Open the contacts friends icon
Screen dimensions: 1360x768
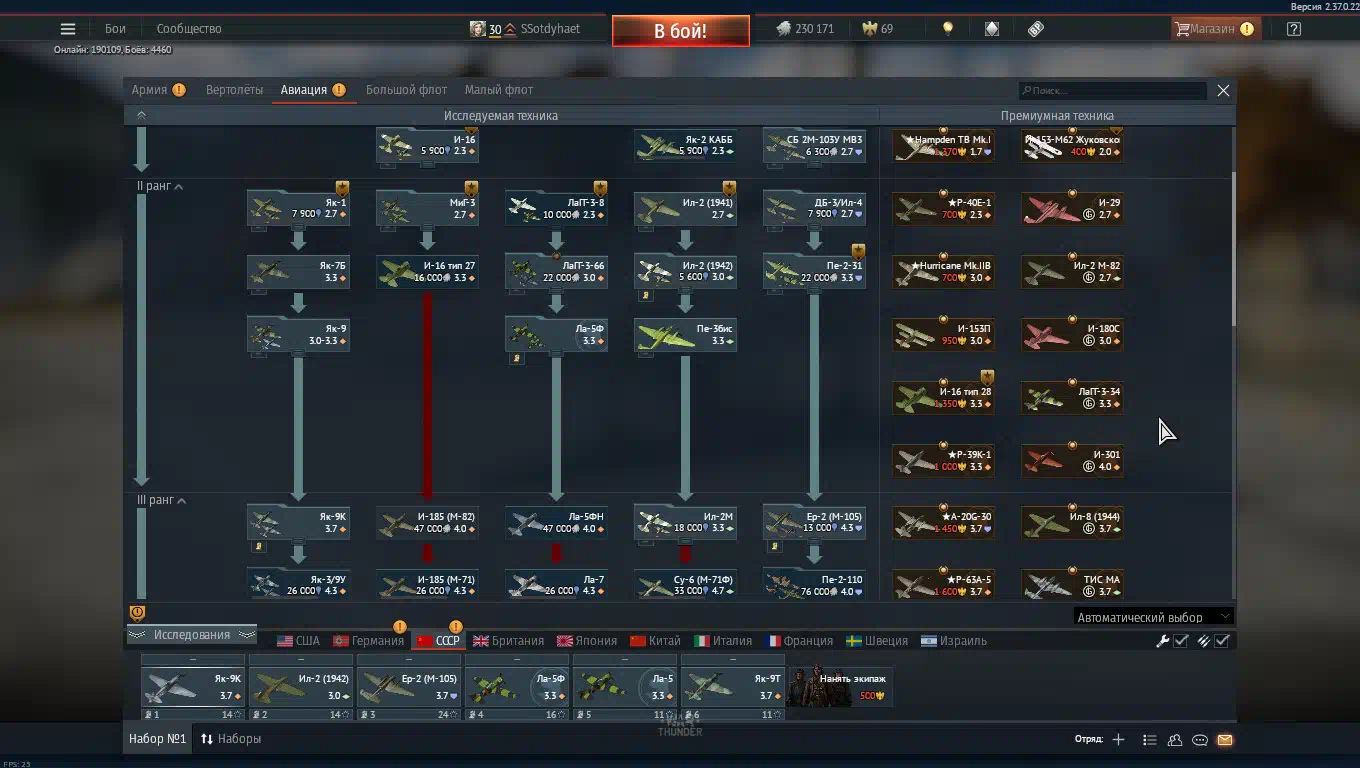tap(1175, 740)
